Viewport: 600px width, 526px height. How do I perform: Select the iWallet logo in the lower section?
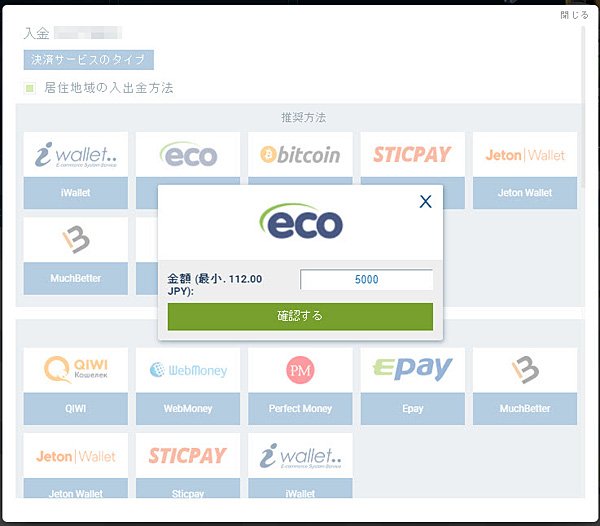tap(300, 456)
